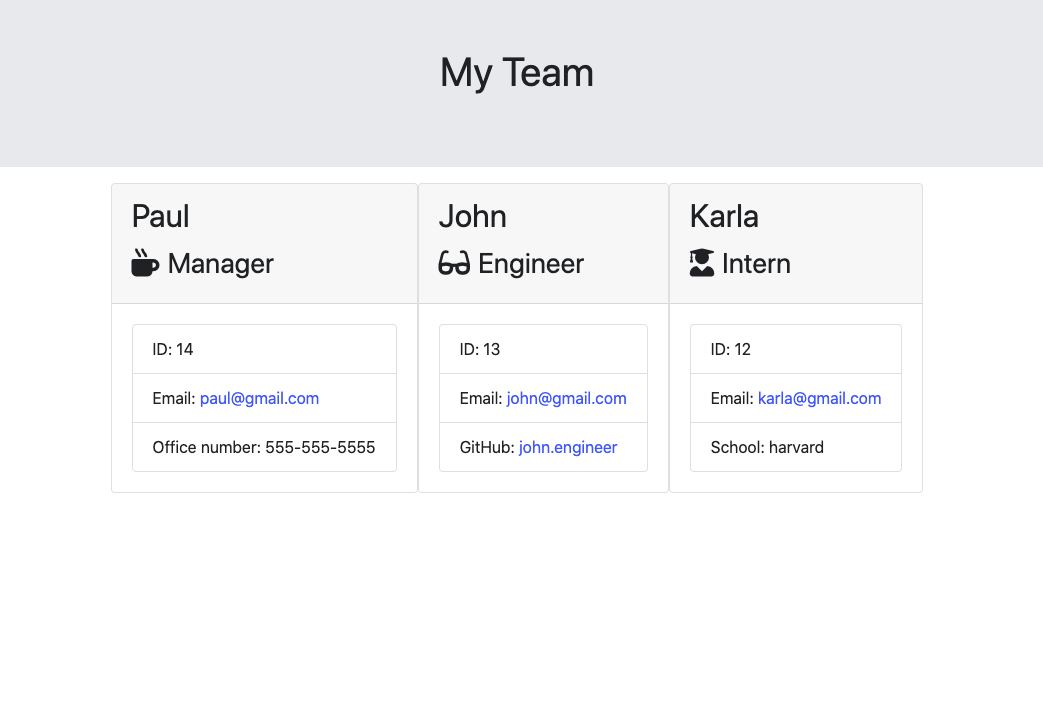Click the Intern role title
The height and width of the screenshot is (727, 1043).
click(x=756, y=264)
